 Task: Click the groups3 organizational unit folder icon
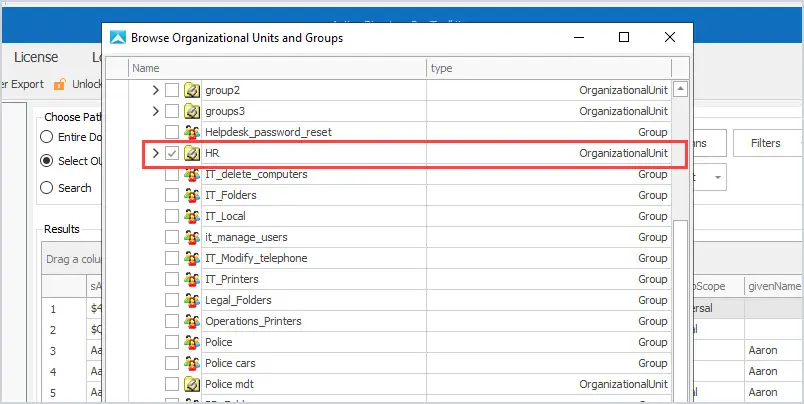tap(192, 111)
